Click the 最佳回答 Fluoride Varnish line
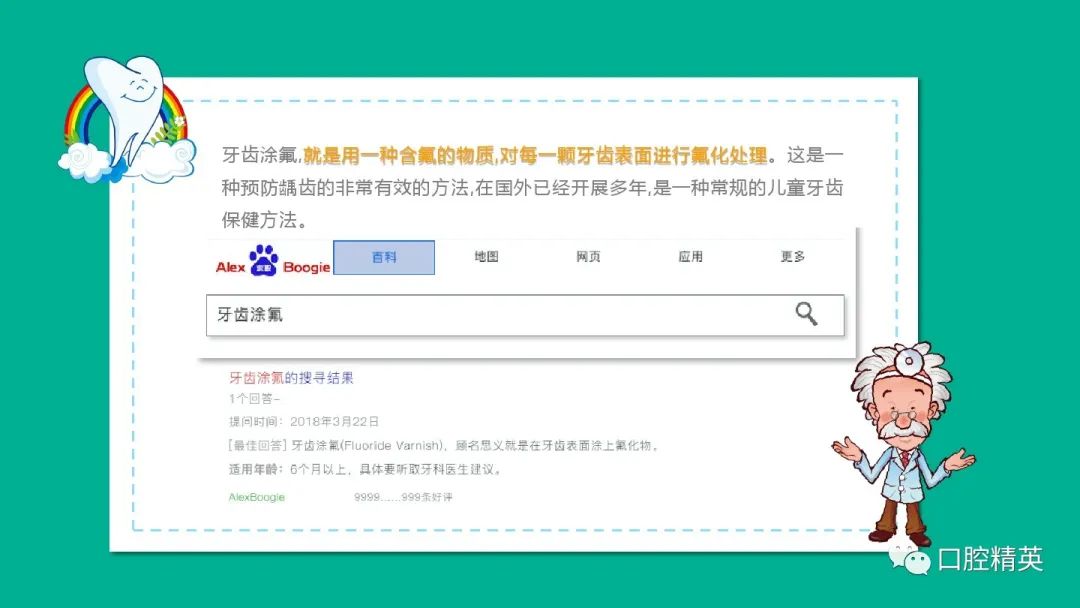This screenshot has height=608, width=1080. (x=444, y=445)
